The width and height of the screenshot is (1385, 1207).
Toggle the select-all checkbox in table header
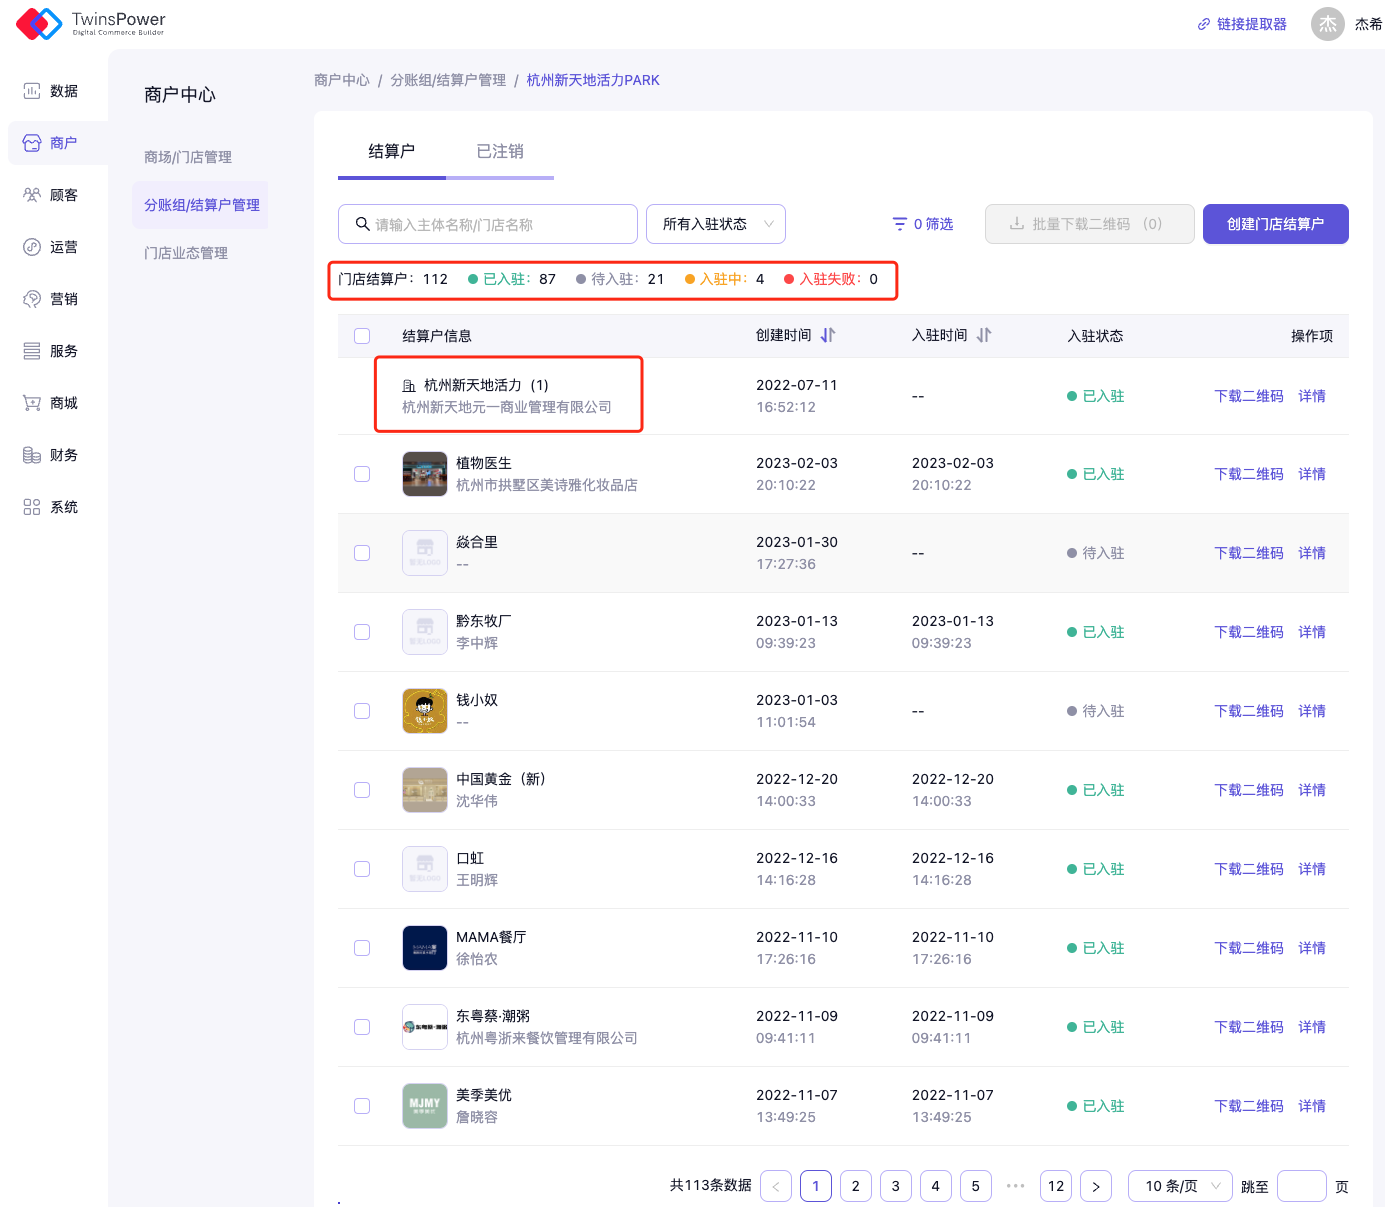pos(362,336)
